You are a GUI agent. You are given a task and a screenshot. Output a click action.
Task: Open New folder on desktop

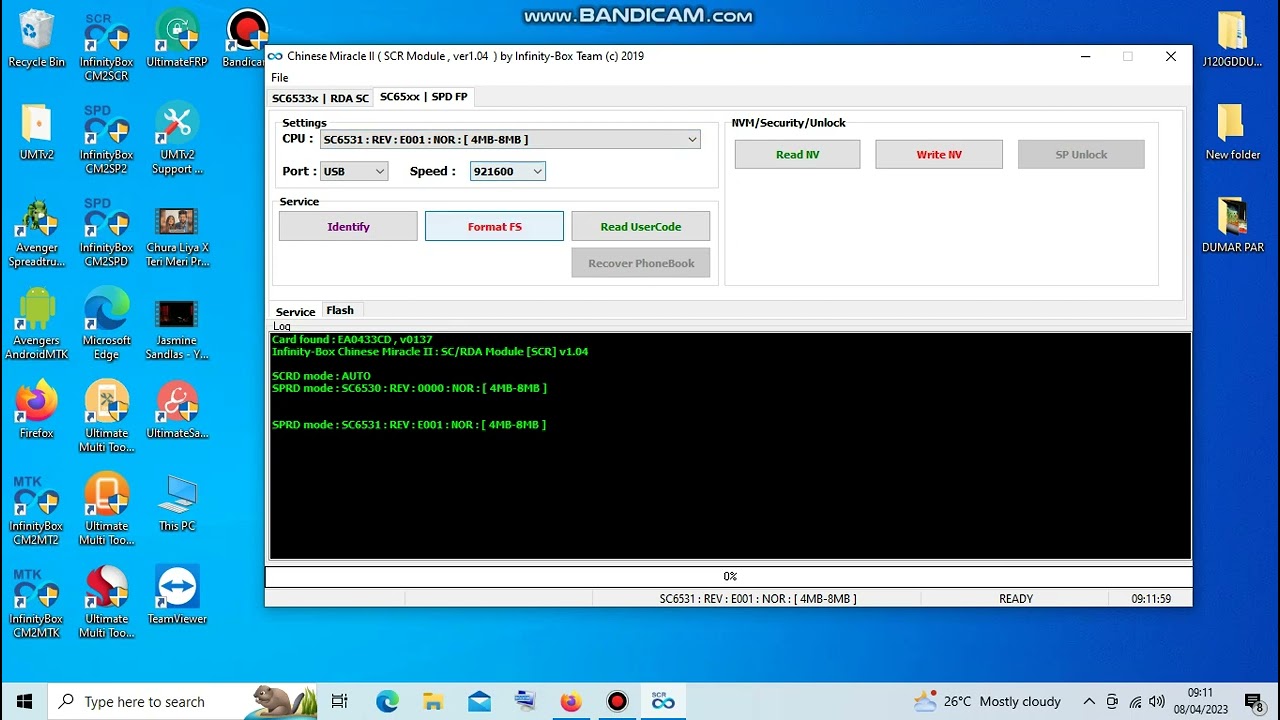coord(1232,132)
